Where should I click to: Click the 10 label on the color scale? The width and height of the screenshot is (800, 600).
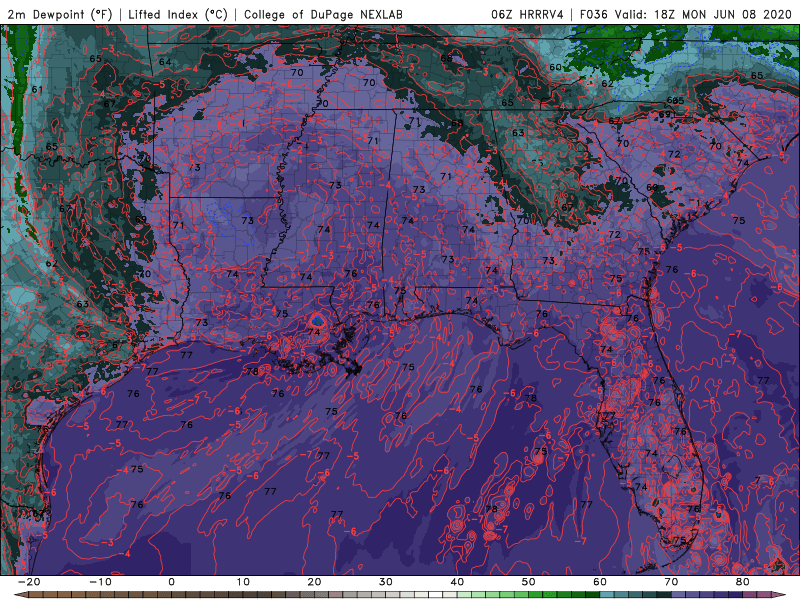coord(243,582)
